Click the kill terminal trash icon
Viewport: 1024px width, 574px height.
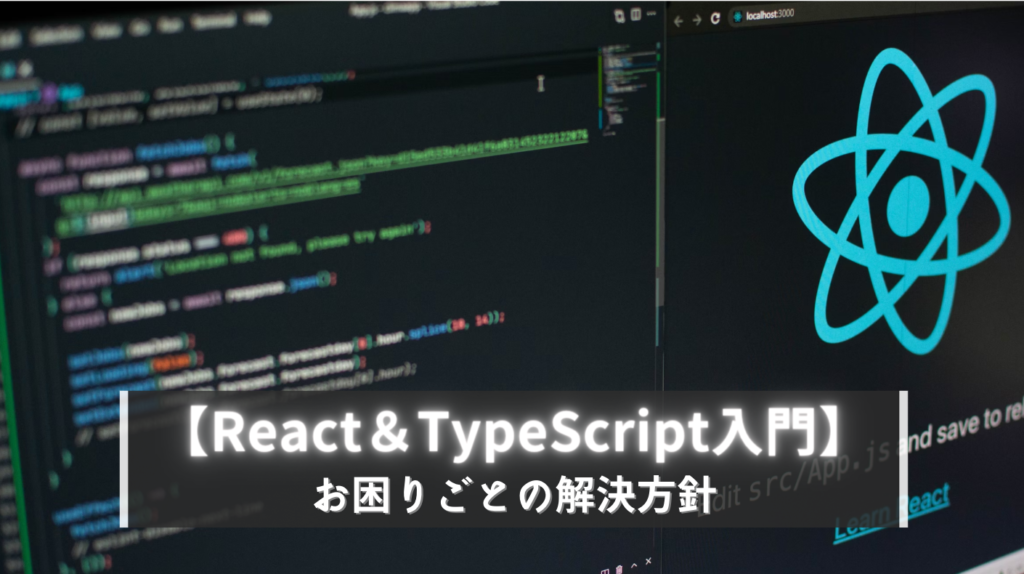click(x=619, y=569)
